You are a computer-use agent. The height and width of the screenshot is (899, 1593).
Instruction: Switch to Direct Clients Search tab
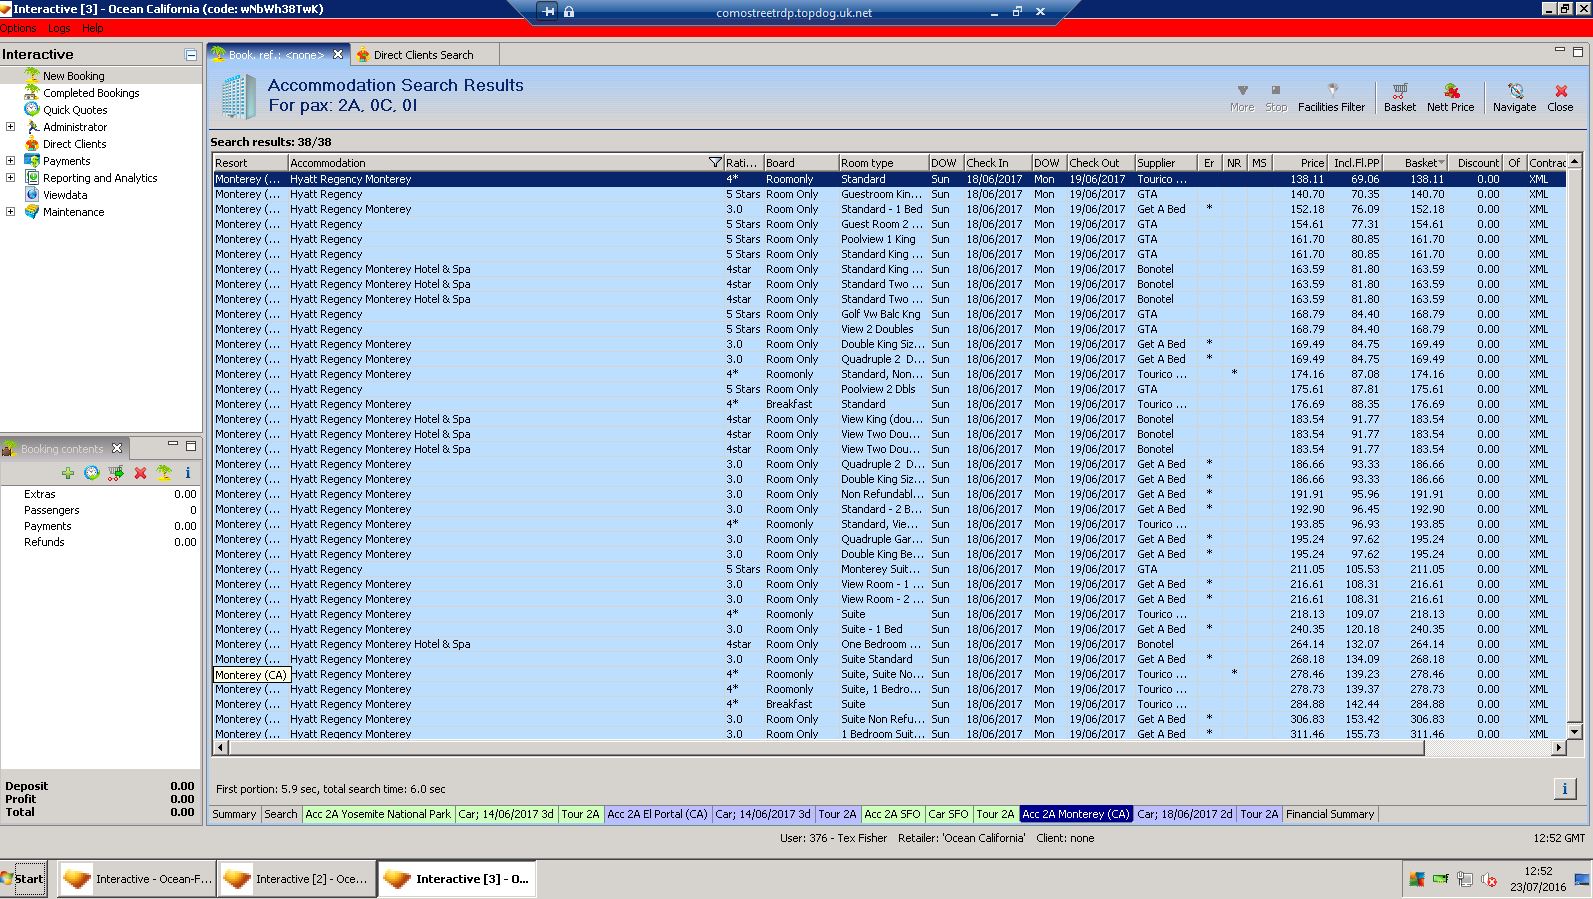(422, 55)
